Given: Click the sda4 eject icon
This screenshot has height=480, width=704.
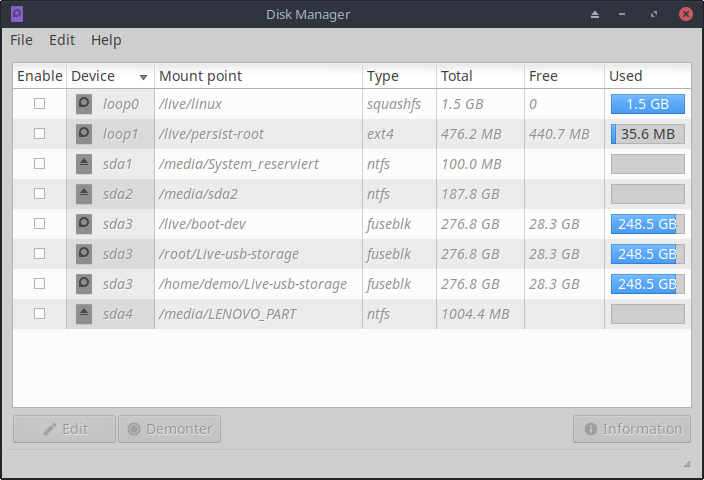Looking at the screenshot, I should 84,313.
